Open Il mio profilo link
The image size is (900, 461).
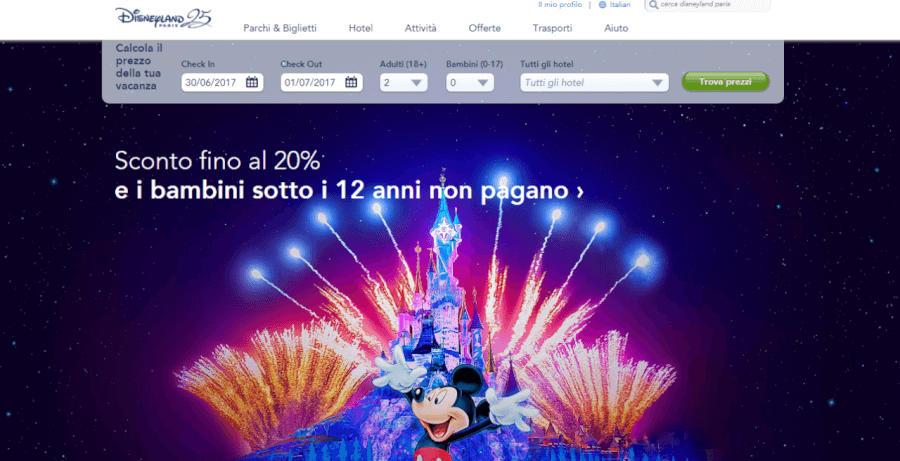(560, 5)
